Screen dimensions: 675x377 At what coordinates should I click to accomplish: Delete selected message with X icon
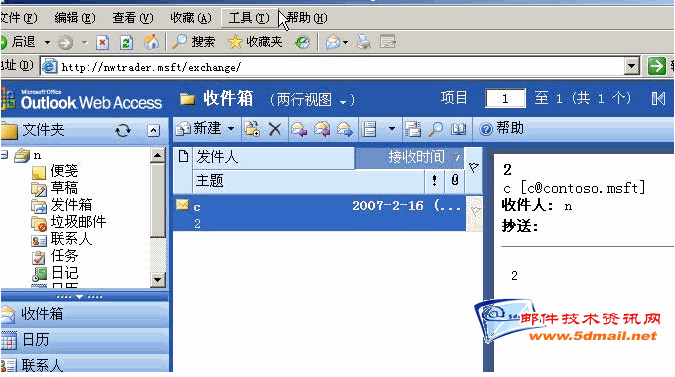coord(275,129)
